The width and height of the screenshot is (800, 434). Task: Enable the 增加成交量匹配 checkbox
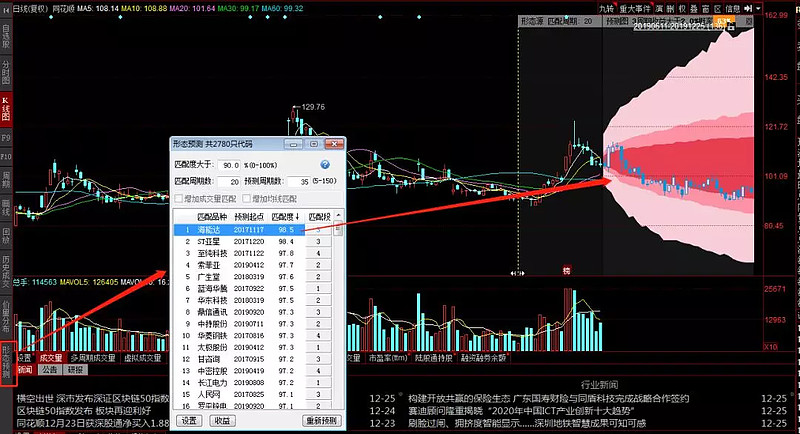(179, 198)
